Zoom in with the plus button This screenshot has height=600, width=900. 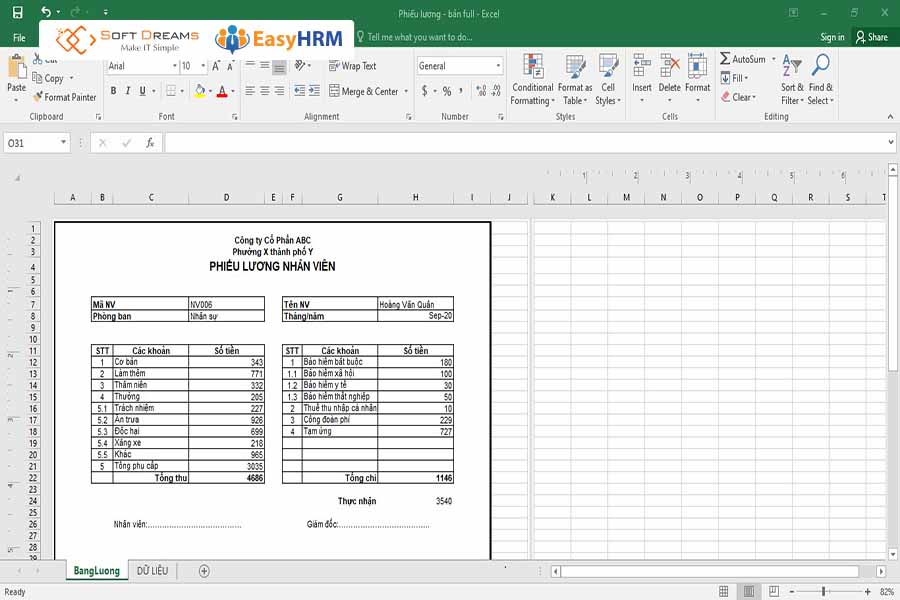tap(867, 591)
